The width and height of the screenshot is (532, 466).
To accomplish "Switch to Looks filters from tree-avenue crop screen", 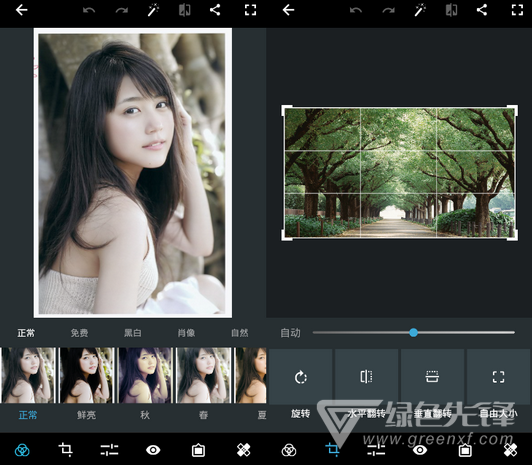I will click(x=289, y=450).
